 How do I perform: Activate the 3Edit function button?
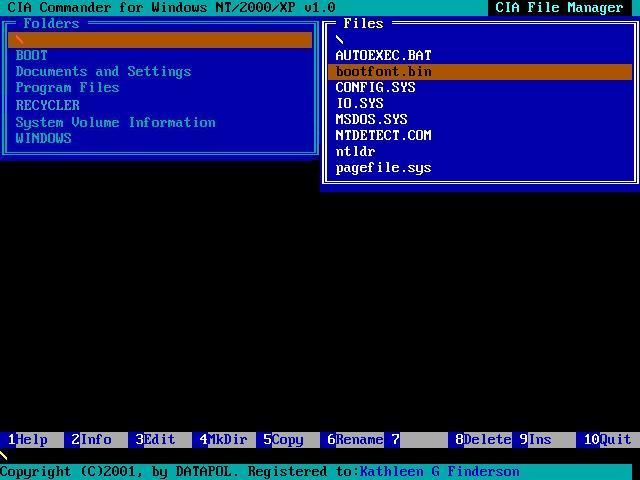click(x=160, y=440)
